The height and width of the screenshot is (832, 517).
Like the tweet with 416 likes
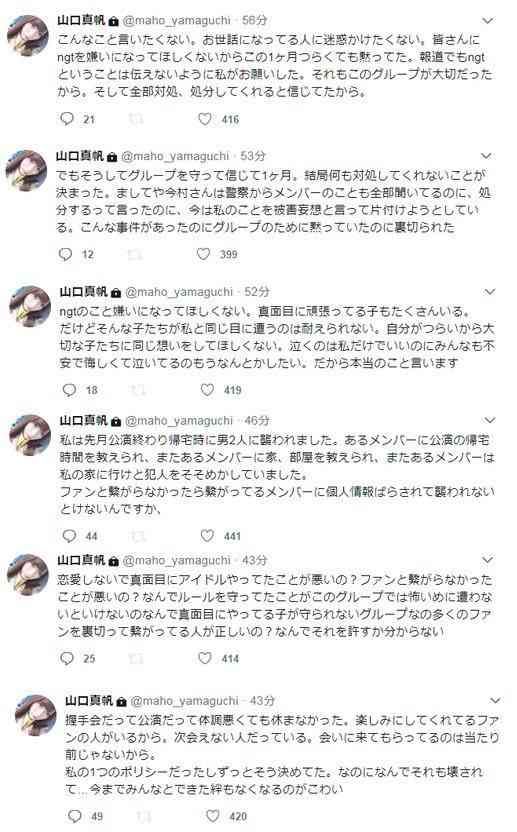(x=205, y=119)
